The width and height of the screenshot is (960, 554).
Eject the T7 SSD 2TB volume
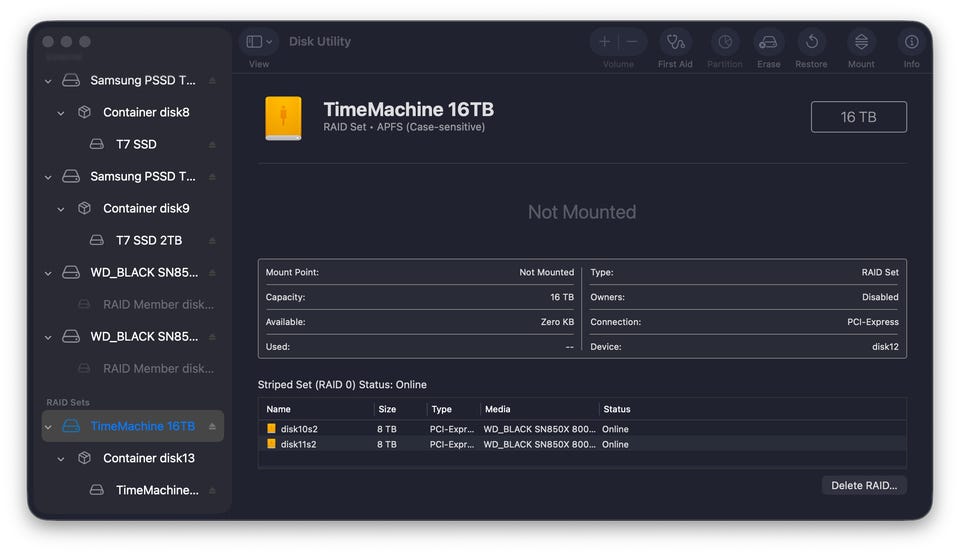tap(212, 241)
